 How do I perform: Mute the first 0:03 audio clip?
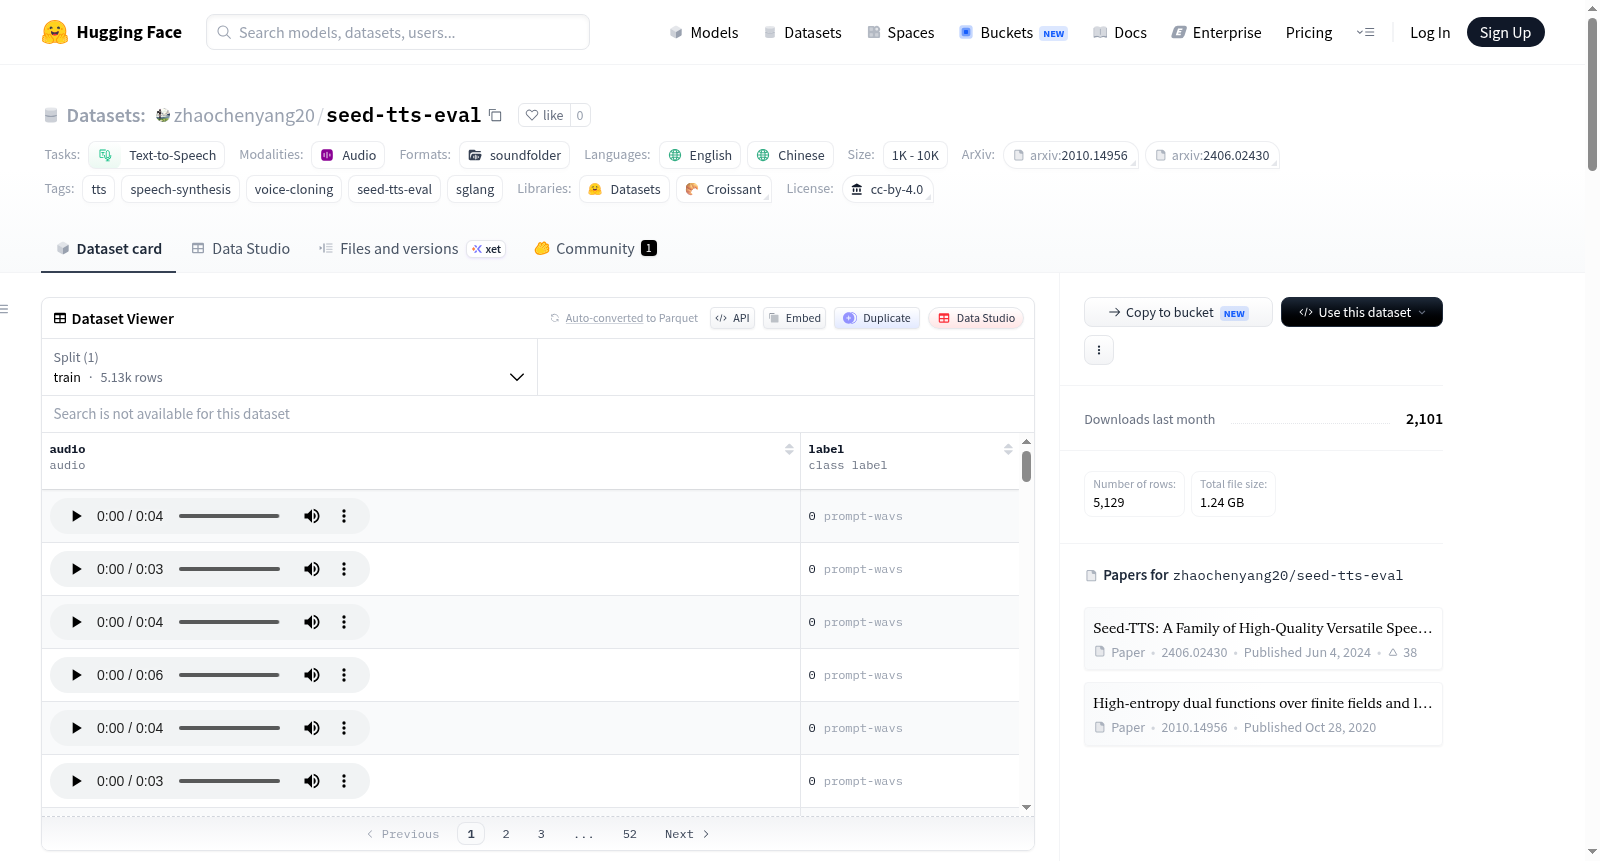point(312,569)
